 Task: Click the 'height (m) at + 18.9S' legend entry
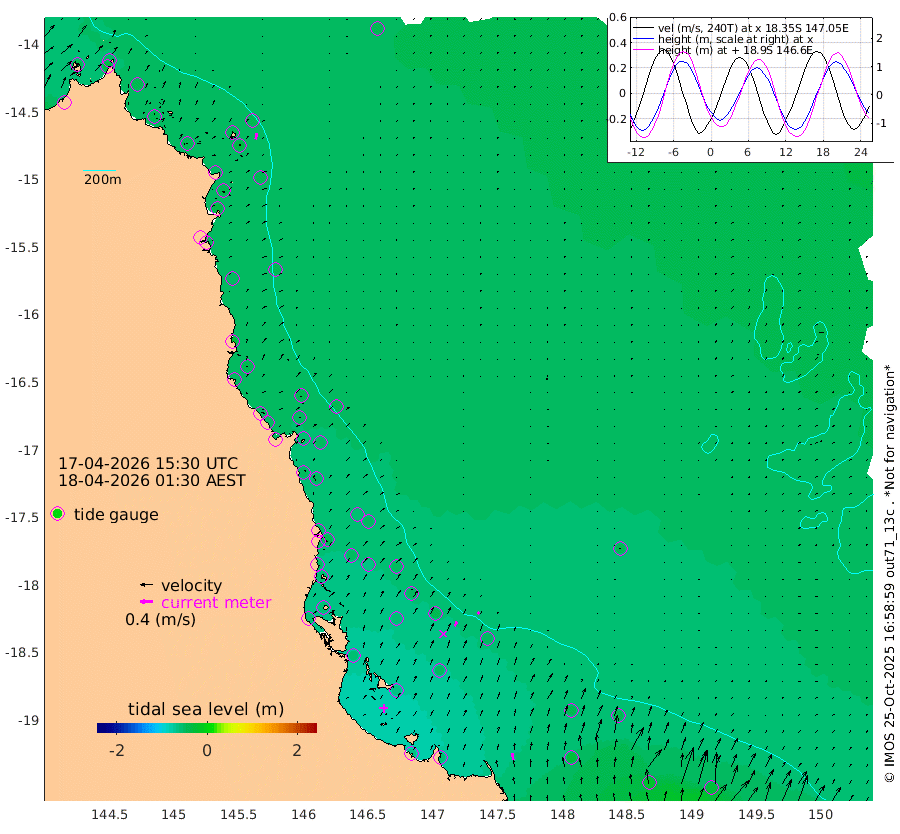pyautogui.click(x=735, y=50)
